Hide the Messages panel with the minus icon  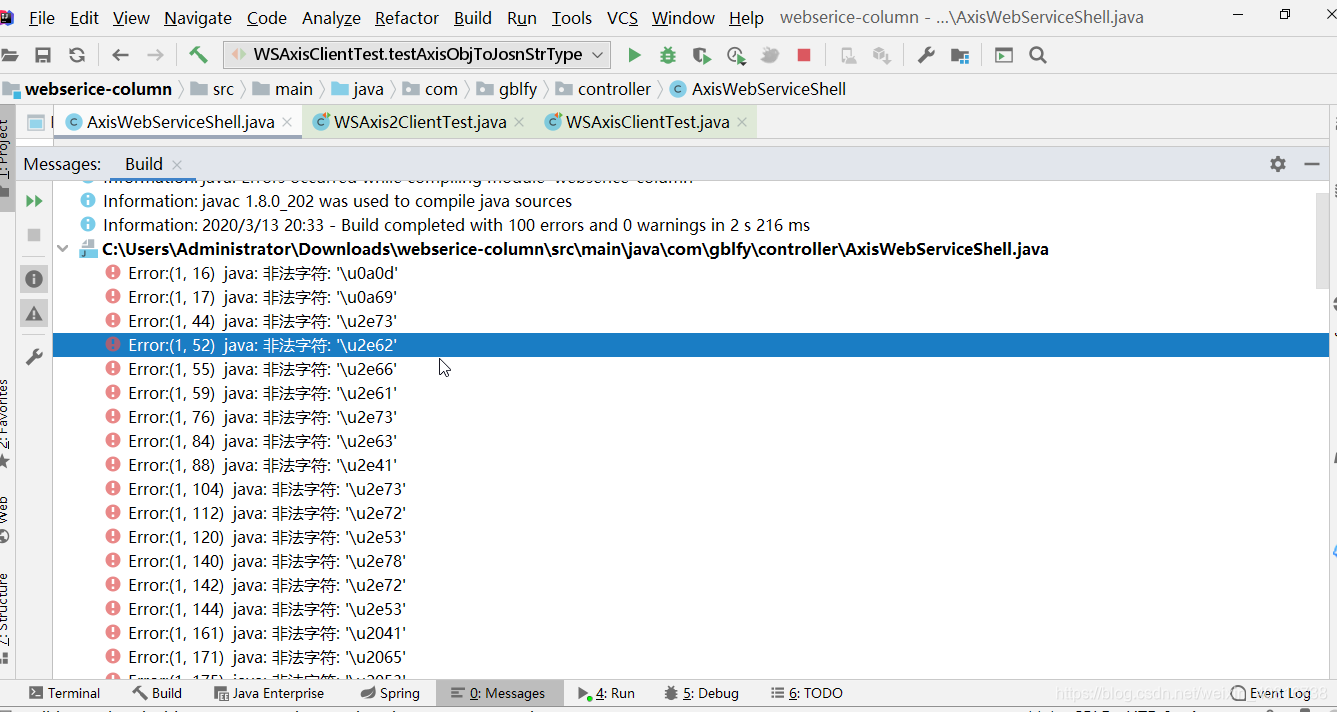click(x=1312, y=164)
